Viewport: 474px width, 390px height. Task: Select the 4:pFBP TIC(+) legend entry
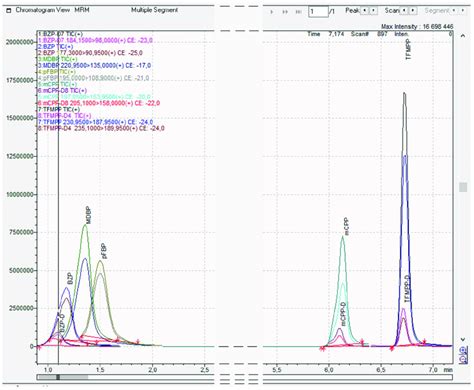57,72
